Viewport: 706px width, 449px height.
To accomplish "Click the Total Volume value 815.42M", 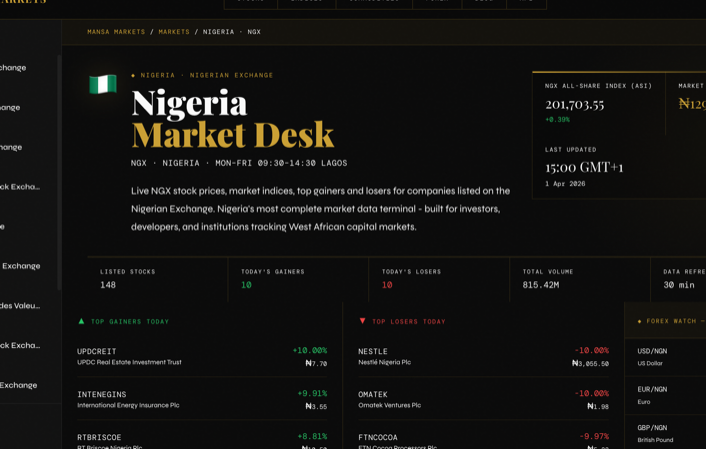I will [x=541, y=285].
